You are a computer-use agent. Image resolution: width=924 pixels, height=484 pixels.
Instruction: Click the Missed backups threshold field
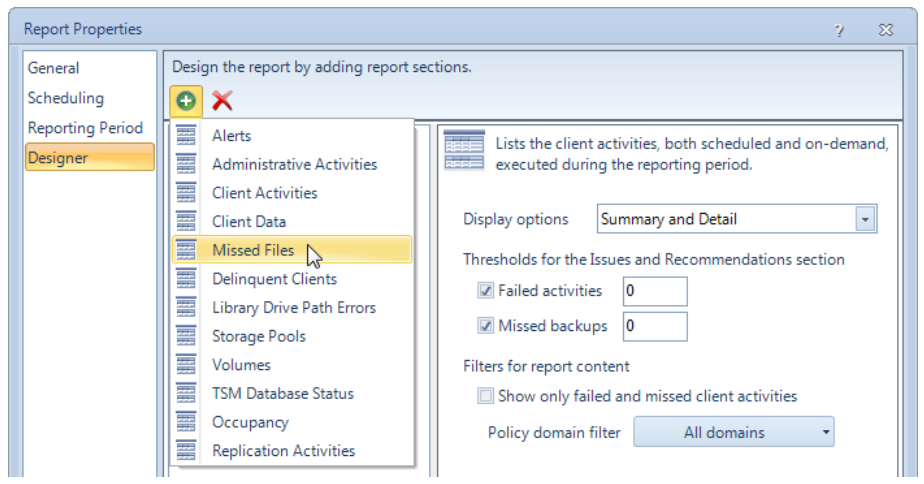655,326
